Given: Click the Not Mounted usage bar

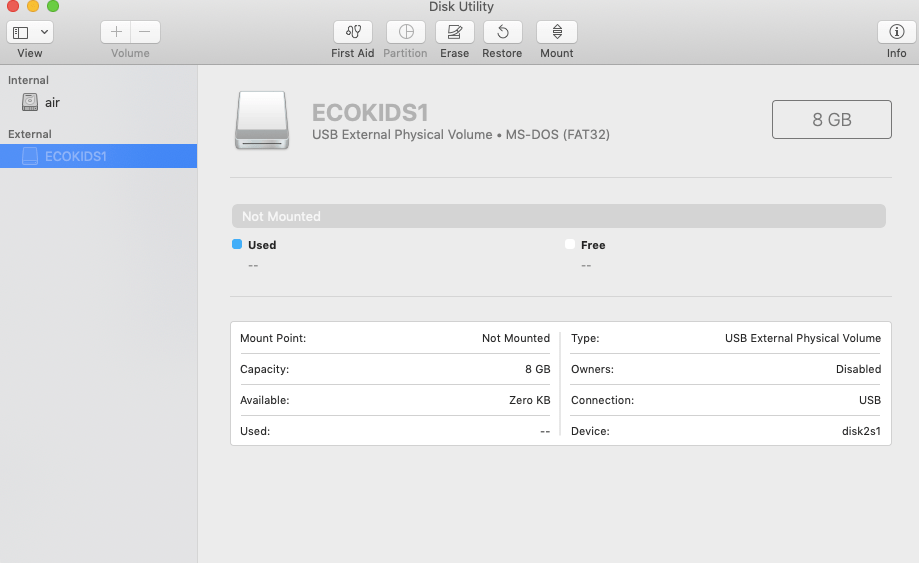Looking at the screenshot, I should [559, 216].
